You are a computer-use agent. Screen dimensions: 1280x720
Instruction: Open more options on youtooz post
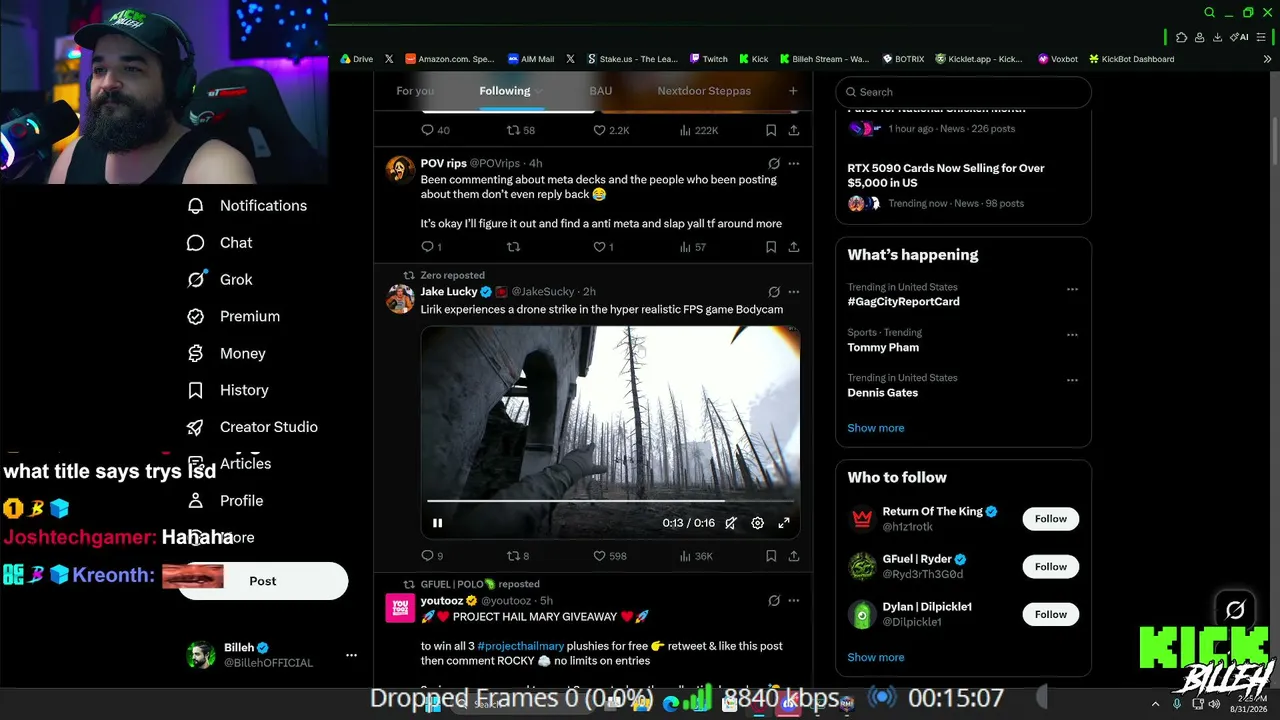pos(794,601)
